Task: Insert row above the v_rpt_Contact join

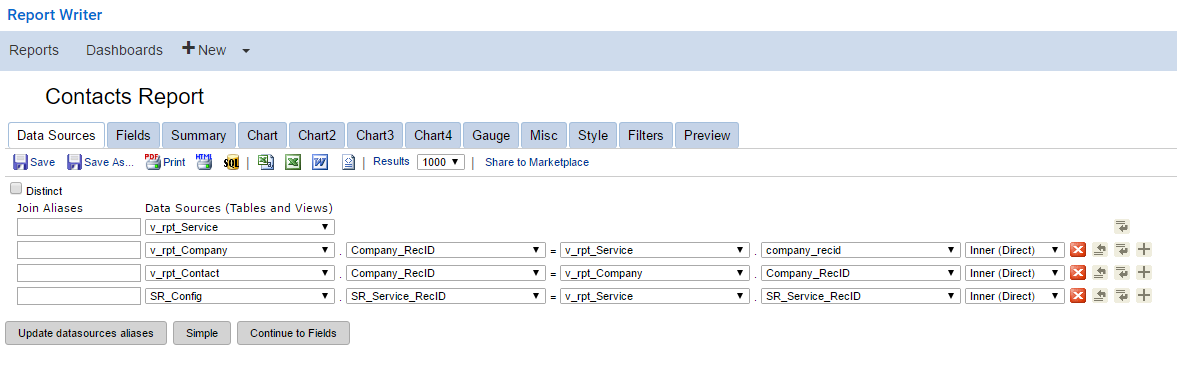Action: click(x=1100, y=273)
